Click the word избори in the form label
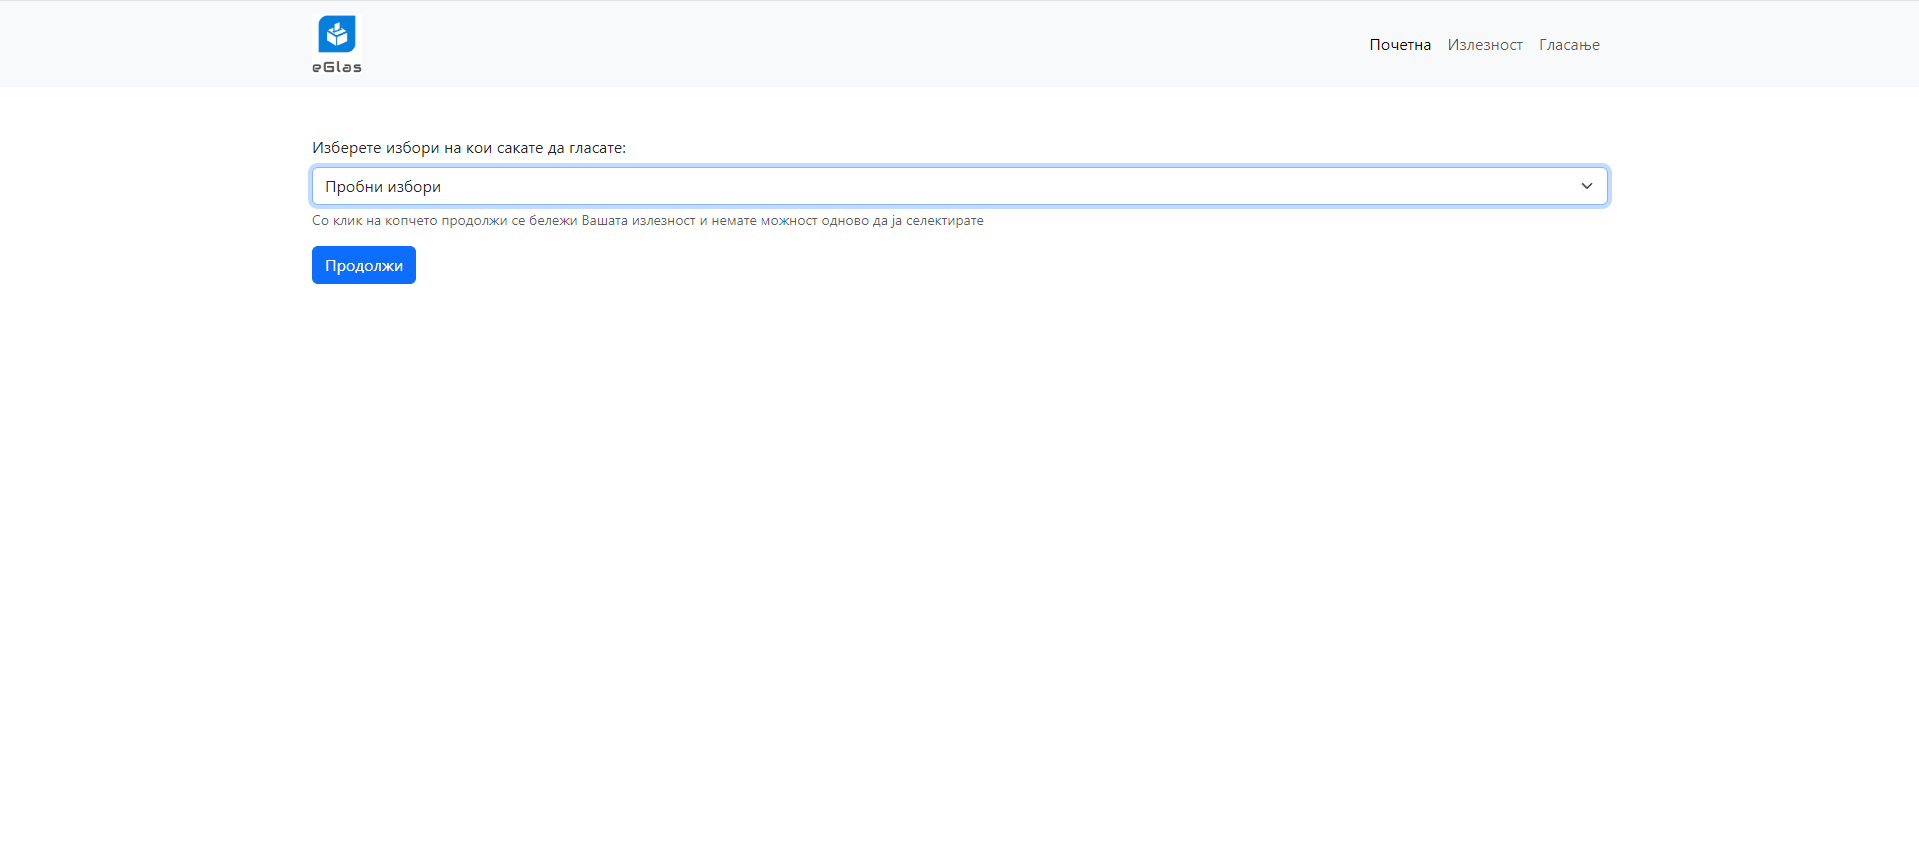This screenshot has height=858, width=1919. (x=412, y=148)
